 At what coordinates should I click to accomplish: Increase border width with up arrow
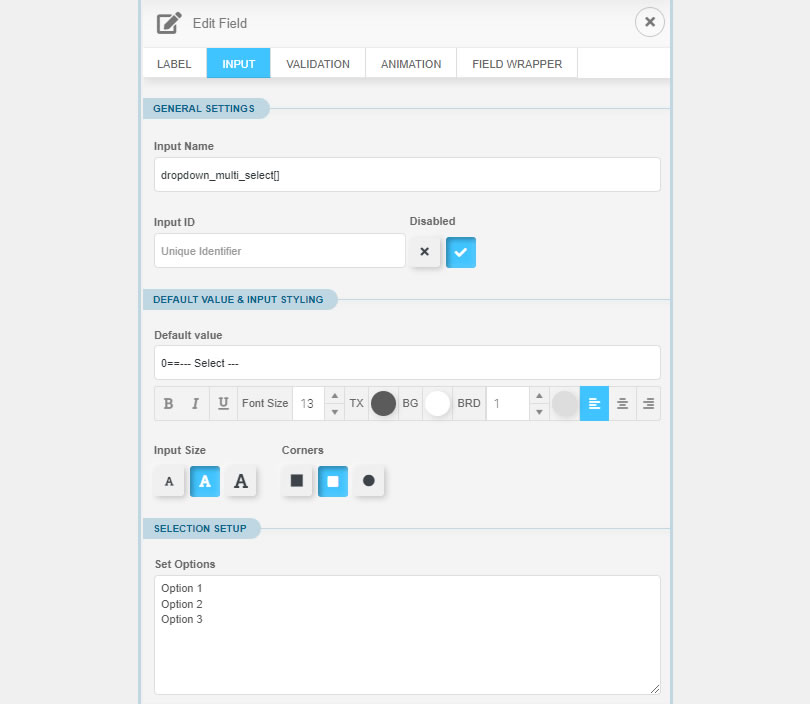(x=539, y=396)
